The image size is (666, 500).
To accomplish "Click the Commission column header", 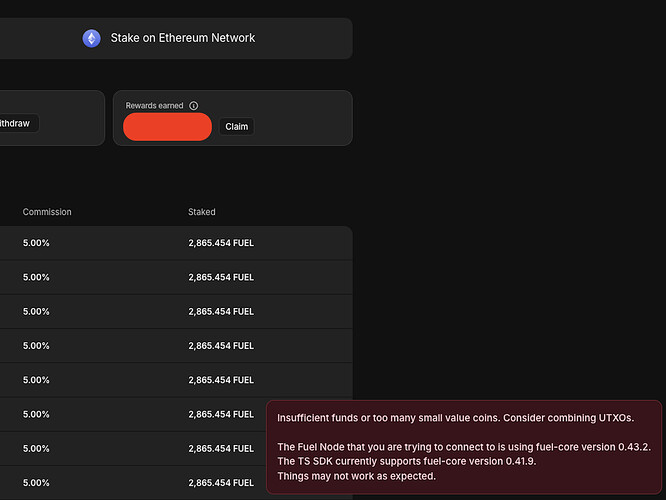I will (47, 212).
